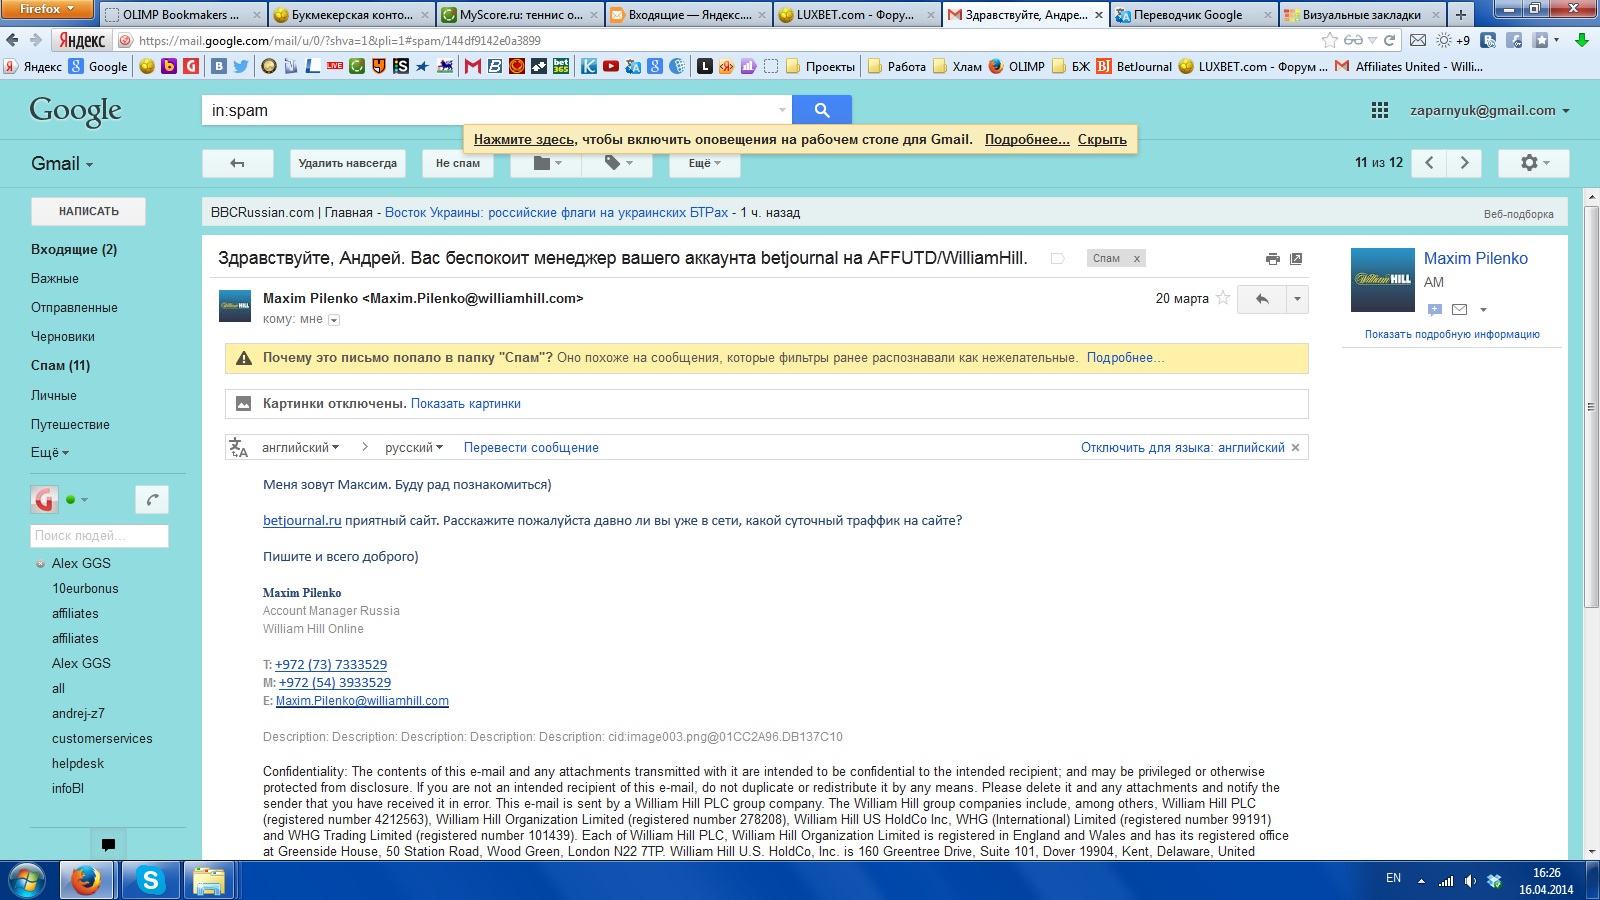The width and height of the screenshot is (1600, 900).
Task: Open the reply options dropdown arrow
Action: click(x=1297, y=299)
